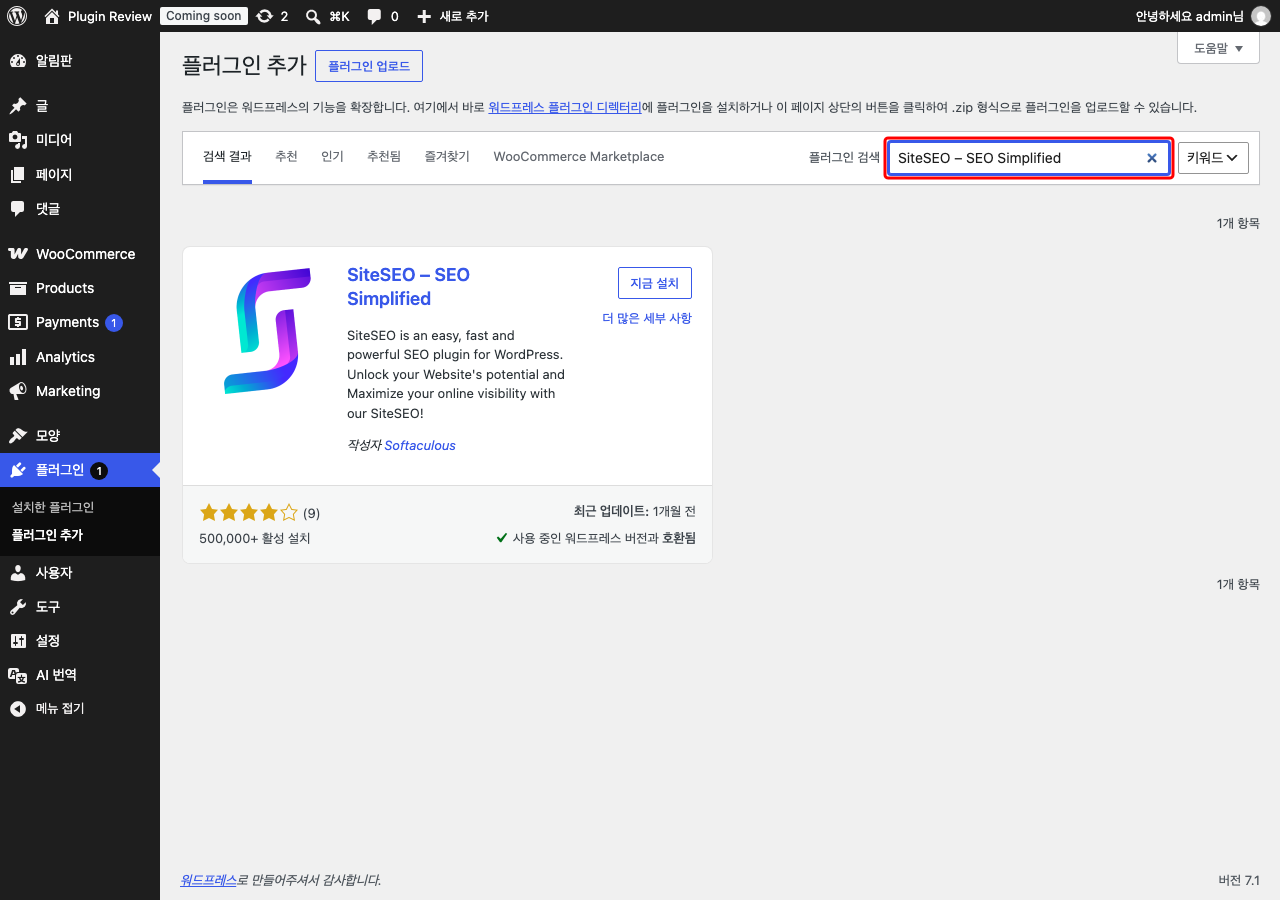Expand the 도움말 help panel
The image size is (1280, 900).
coord(1218,48)
